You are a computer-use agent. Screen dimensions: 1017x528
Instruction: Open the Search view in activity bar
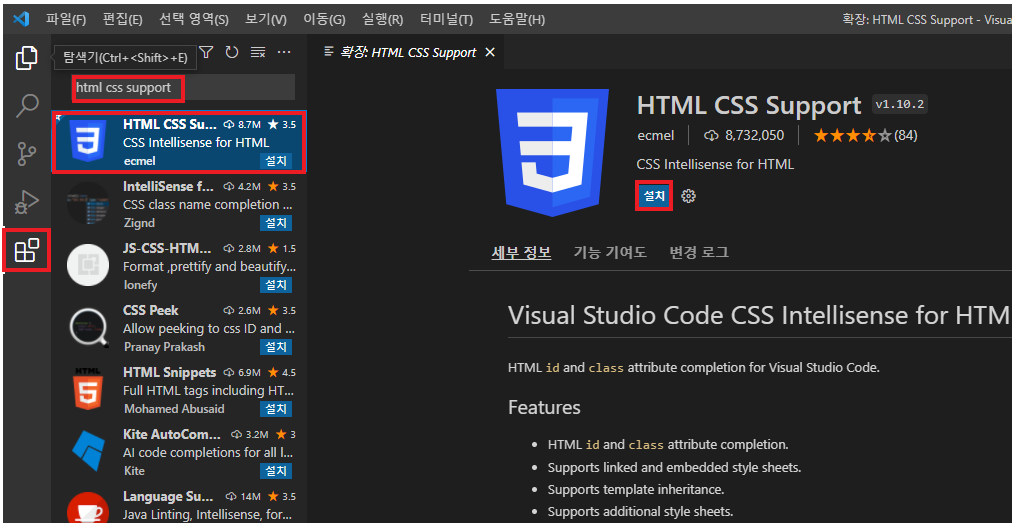[27, 106]
